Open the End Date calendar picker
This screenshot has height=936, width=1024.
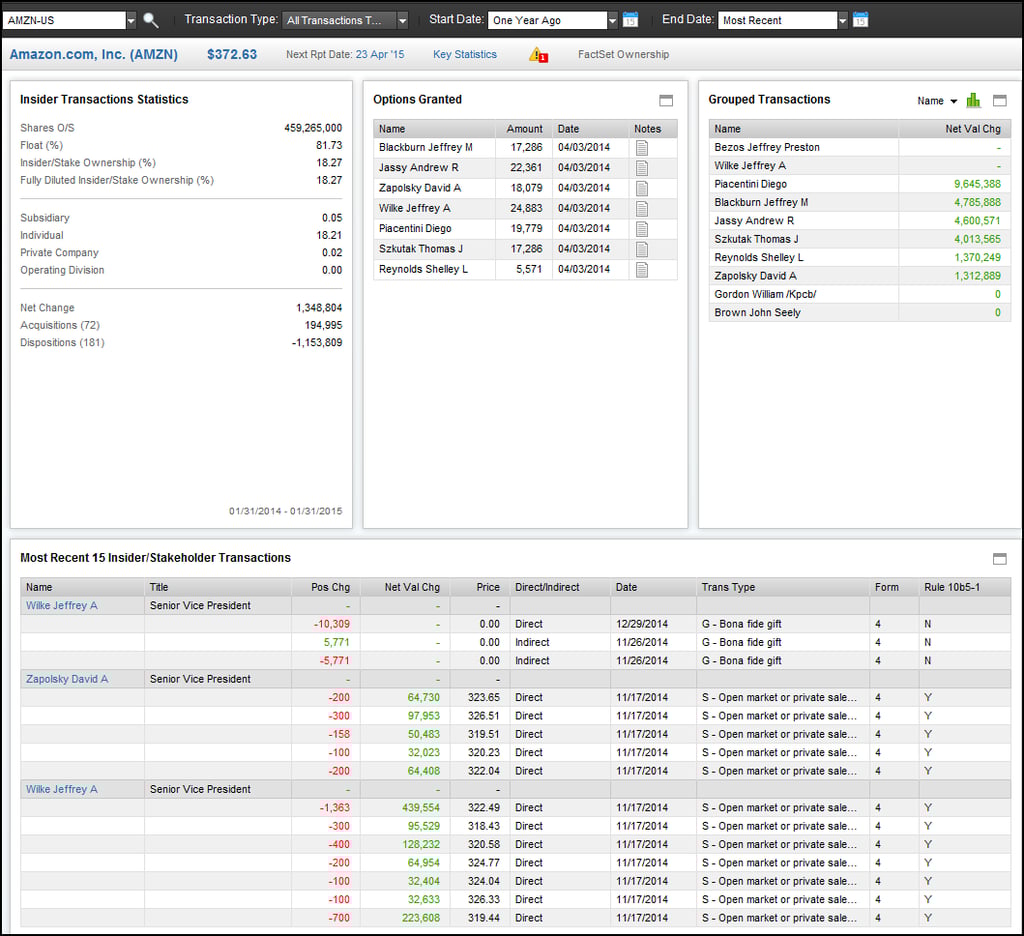[x=861, y=20]
